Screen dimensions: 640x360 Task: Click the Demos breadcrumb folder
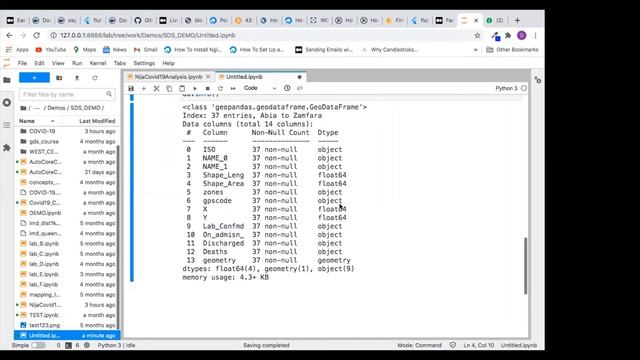(x=56, y=108)
